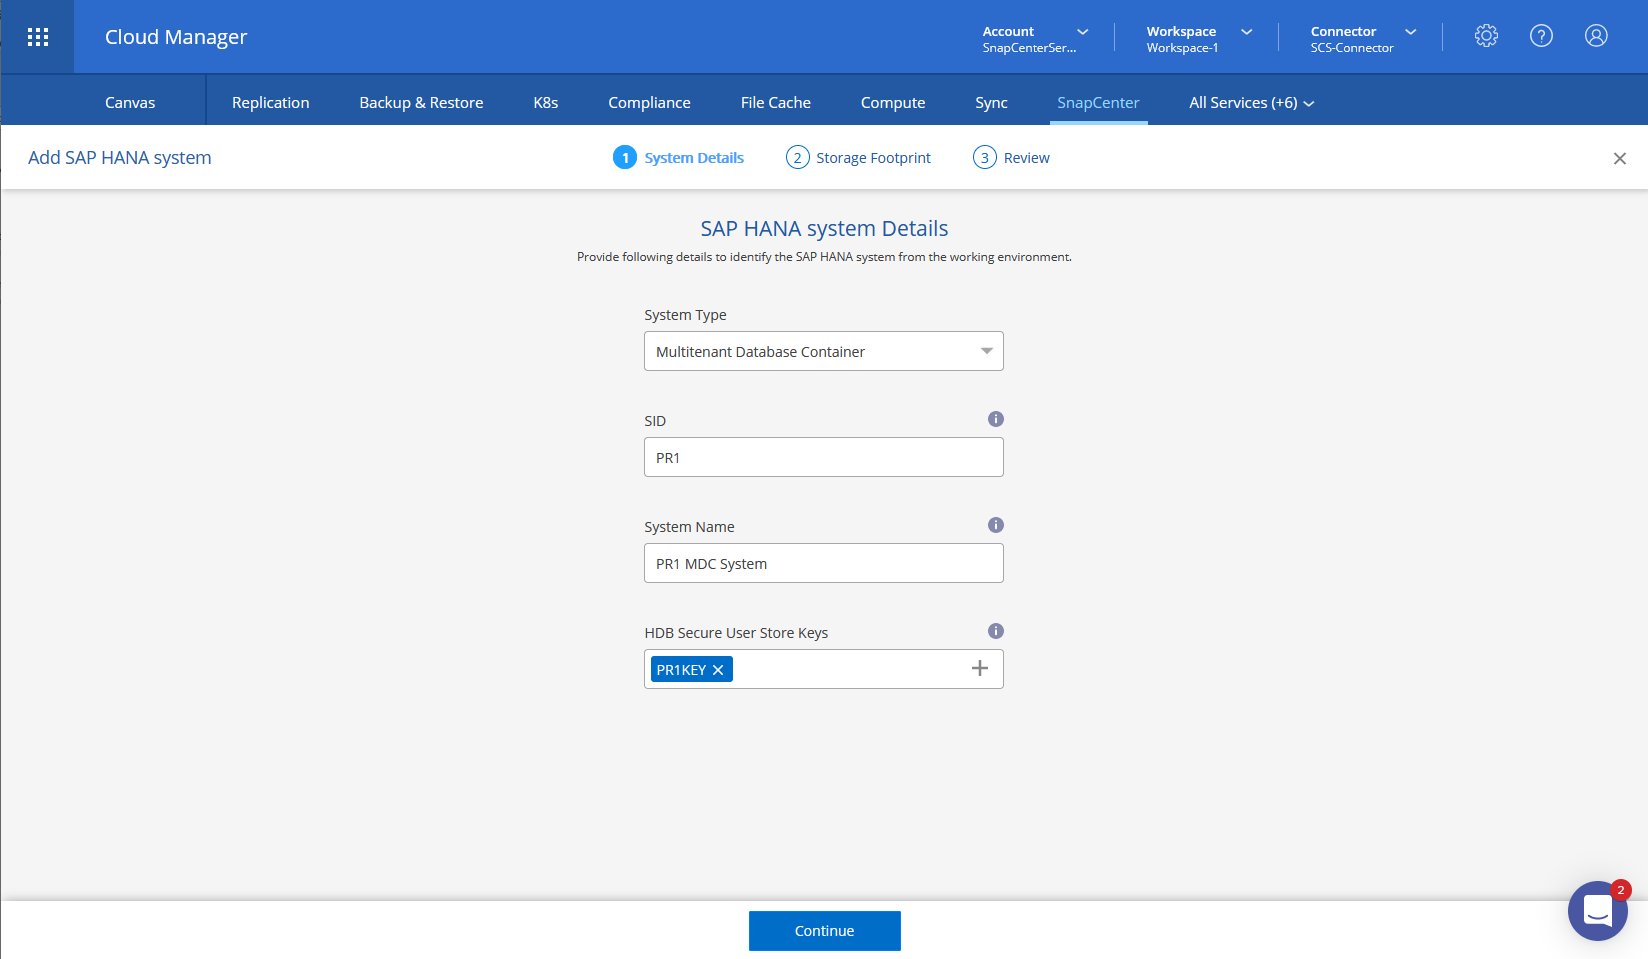Image resolution: width=1648 pixels, height=959 pixels.
Task: Click the 'SAP HANA system Details' heading
Action: [x=824, y=229]
